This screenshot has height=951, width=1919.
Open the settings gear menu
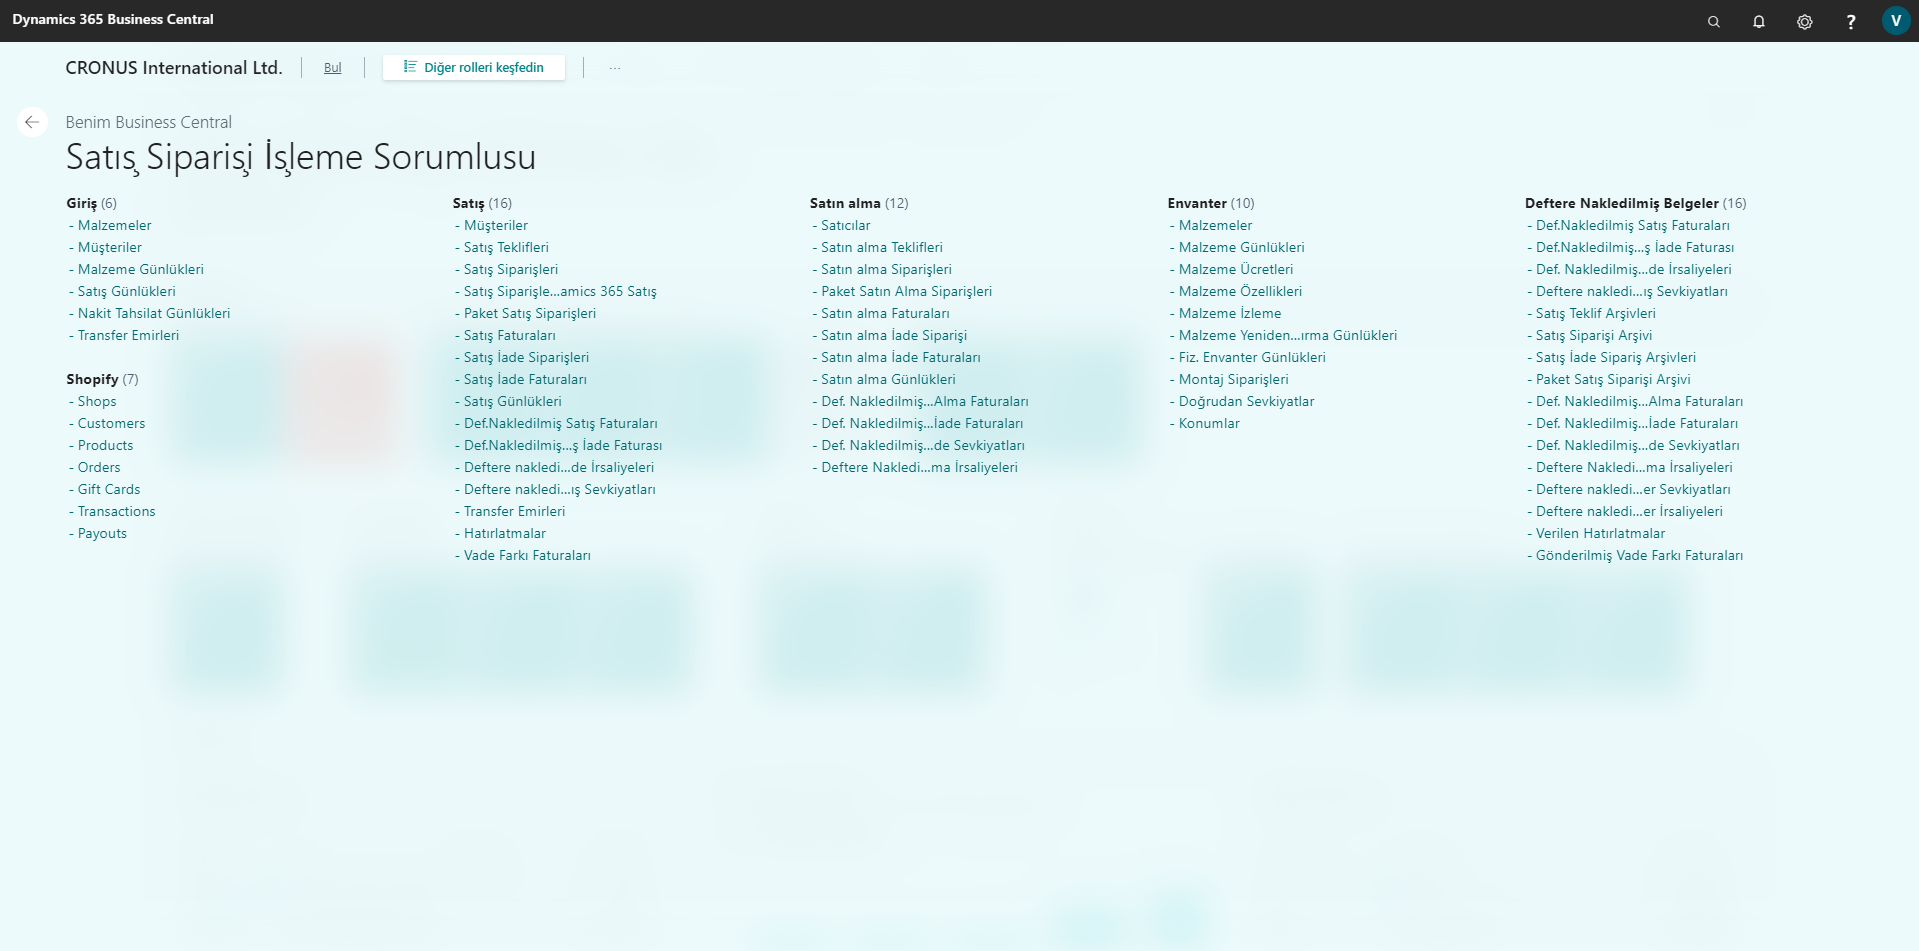click(1805, 21)
